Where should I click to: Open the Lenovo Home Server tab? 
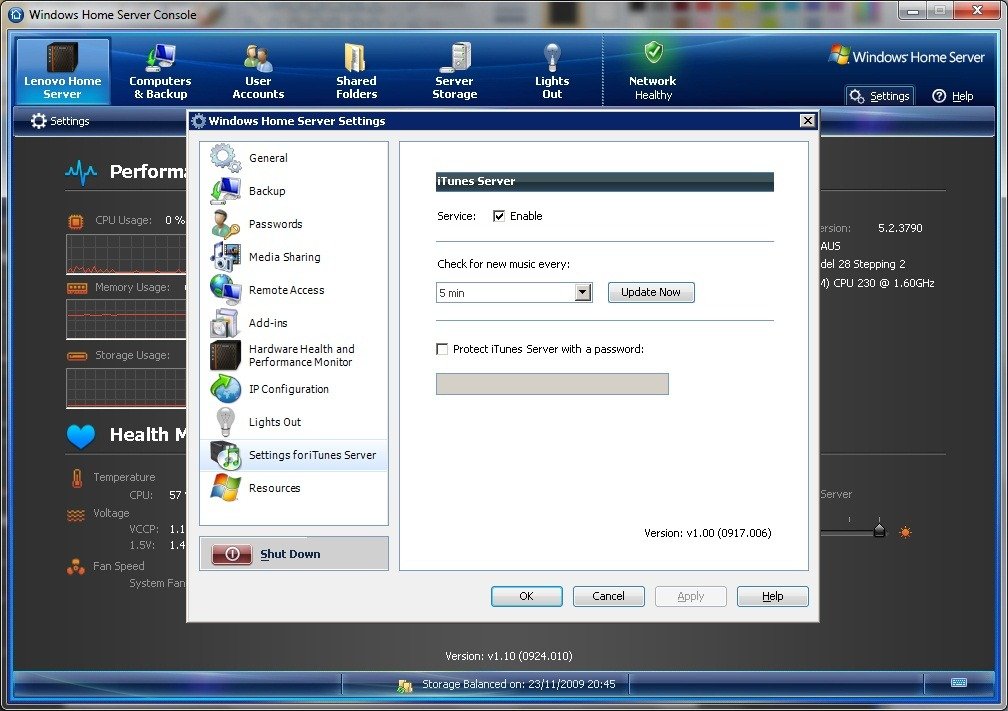pyautogui.click(x=62, y=71)
